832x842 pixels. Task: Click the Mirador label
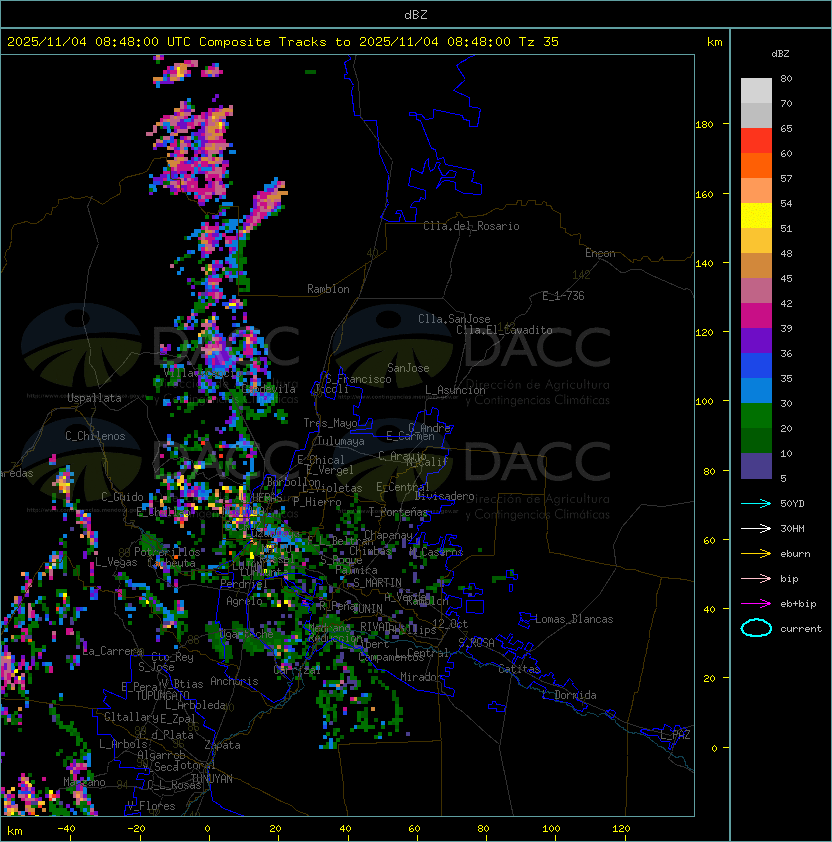point(422,677)
